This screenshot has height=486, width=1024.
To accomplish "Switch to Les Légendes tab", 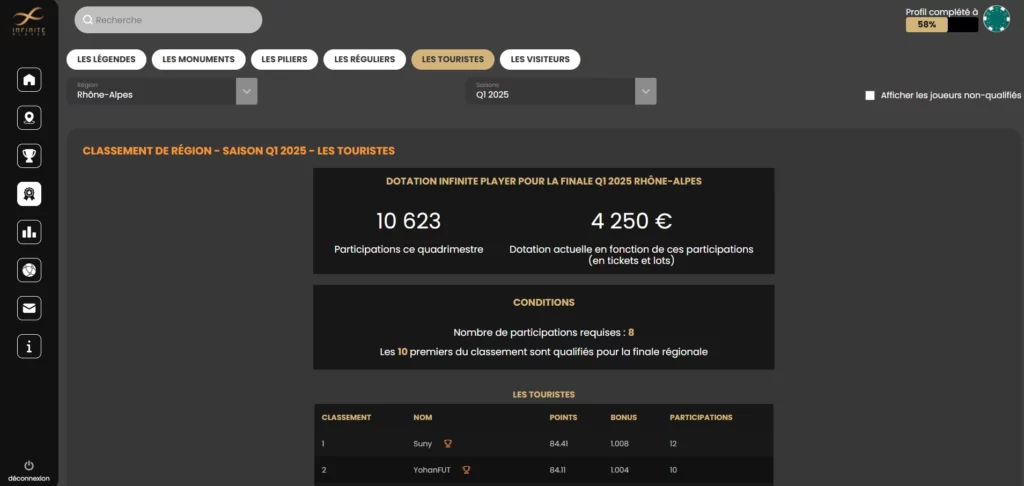I will coord(106,59).
